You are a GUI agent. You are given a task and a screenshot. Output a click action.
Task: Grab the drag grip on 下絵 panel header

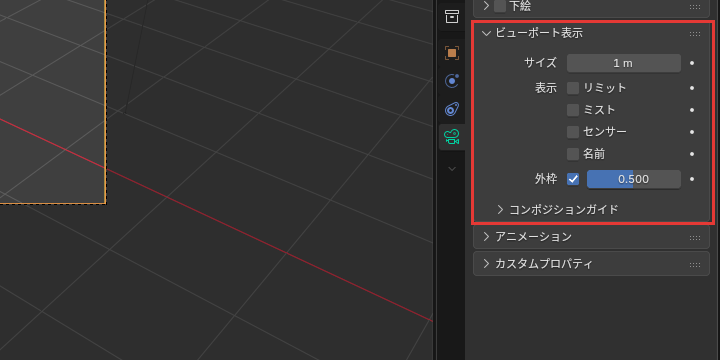point(695,7)
